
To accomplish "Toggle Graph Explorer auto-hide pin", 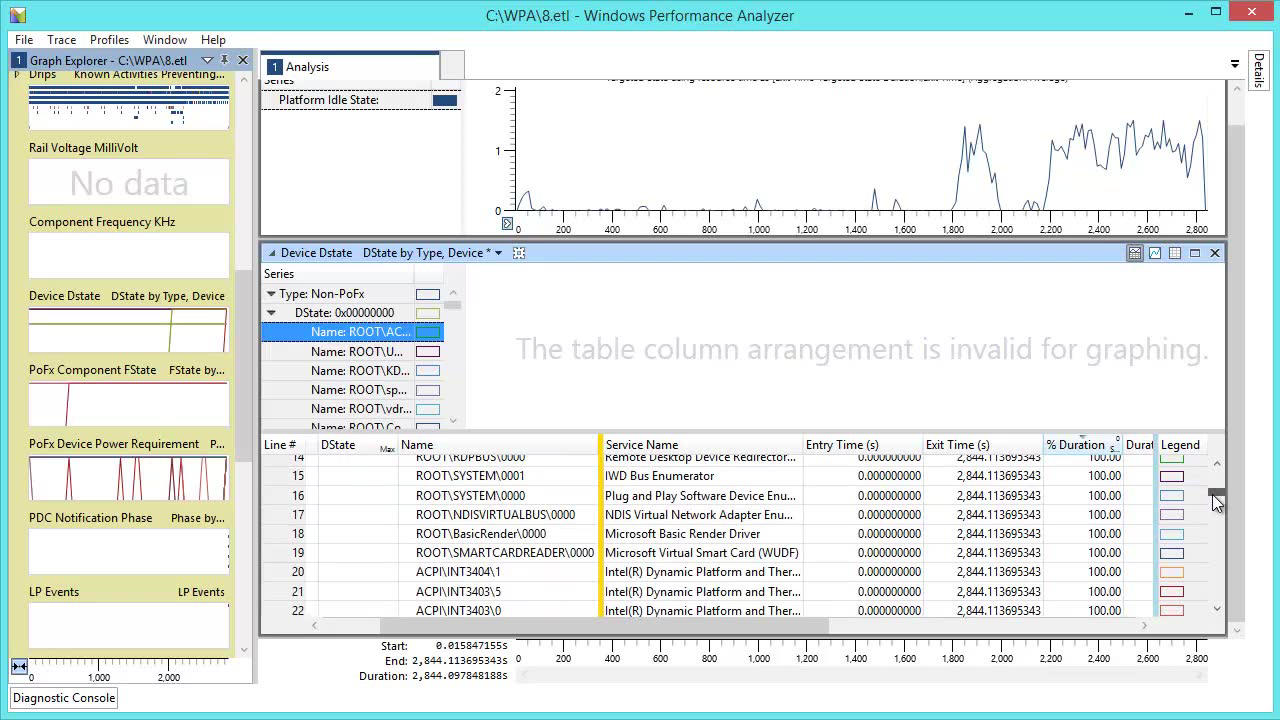I will point(224,60).
